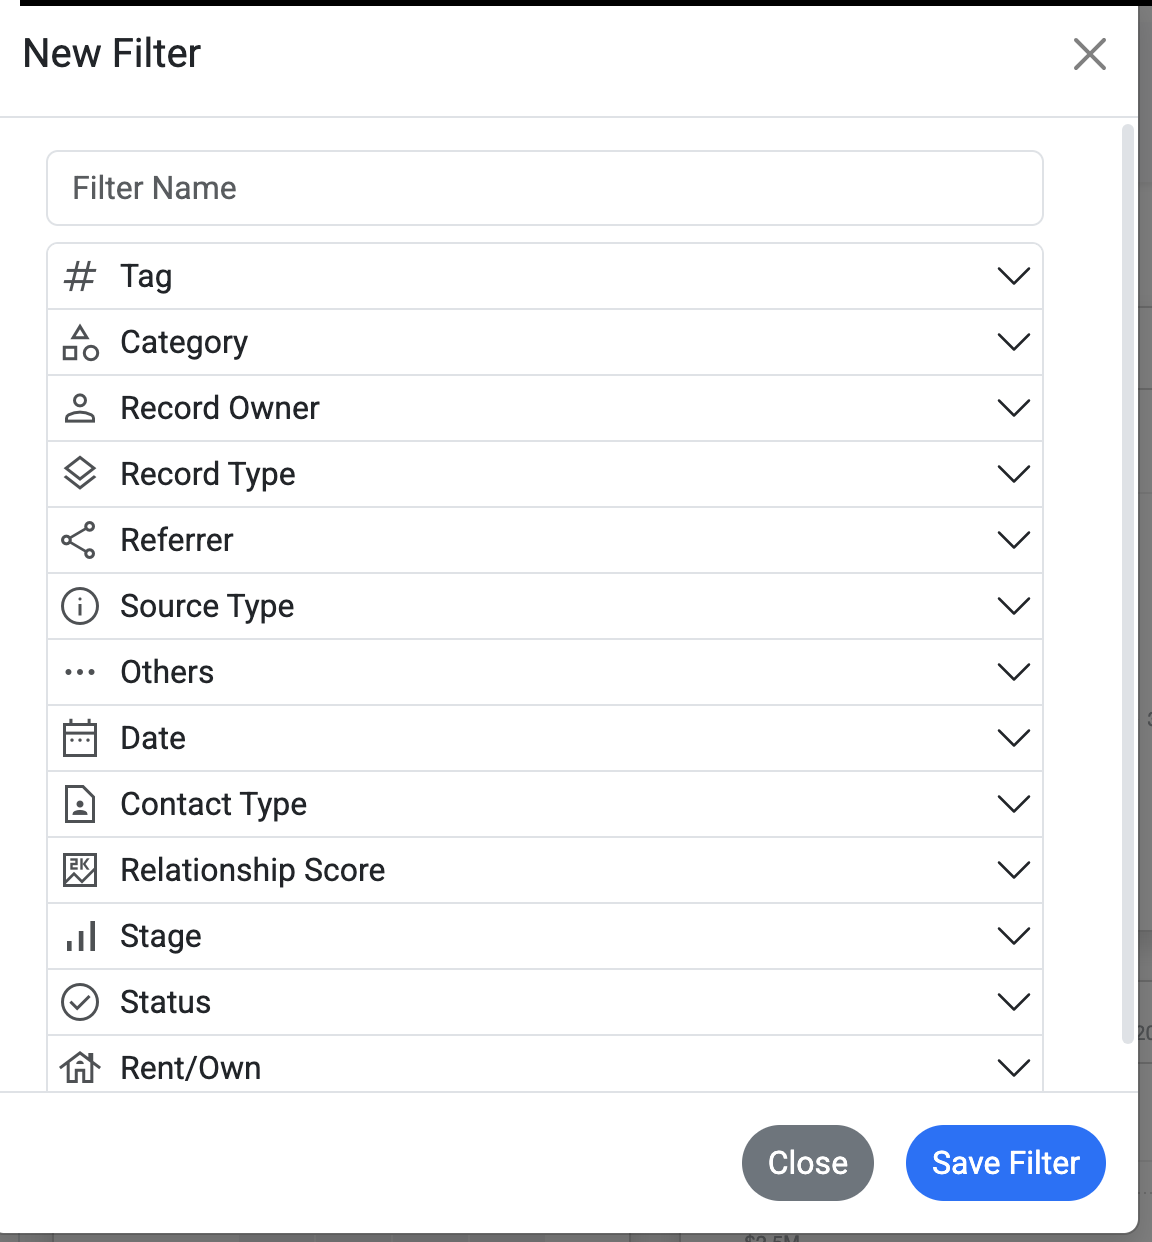1152x1242 pixels.
Task: Click the Source Type info icon
Action: (x=80, y=606)
